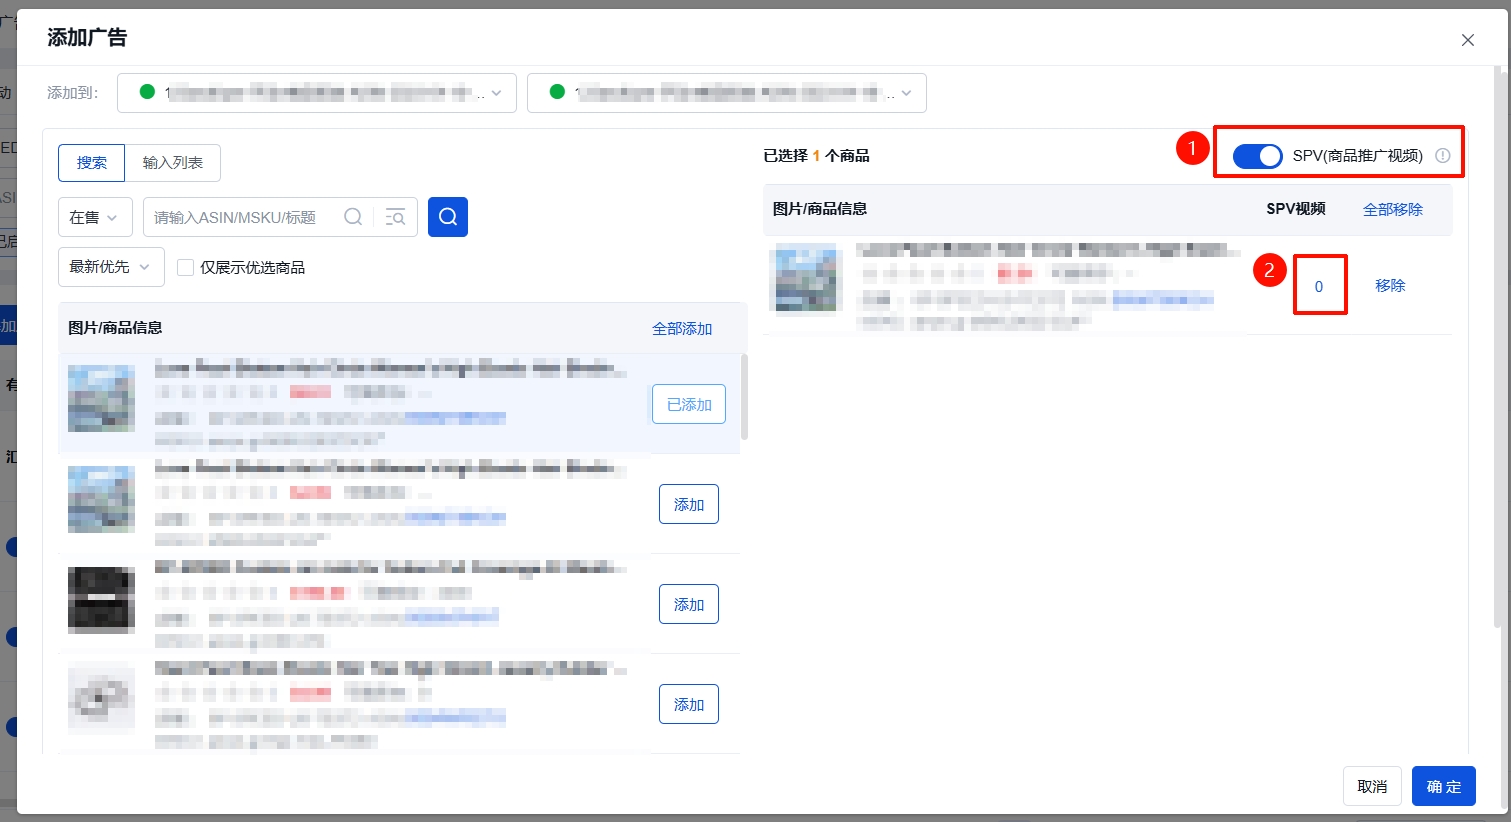
Task: Open the second 添加到 ad group dropdown
Action: [726, 93]
